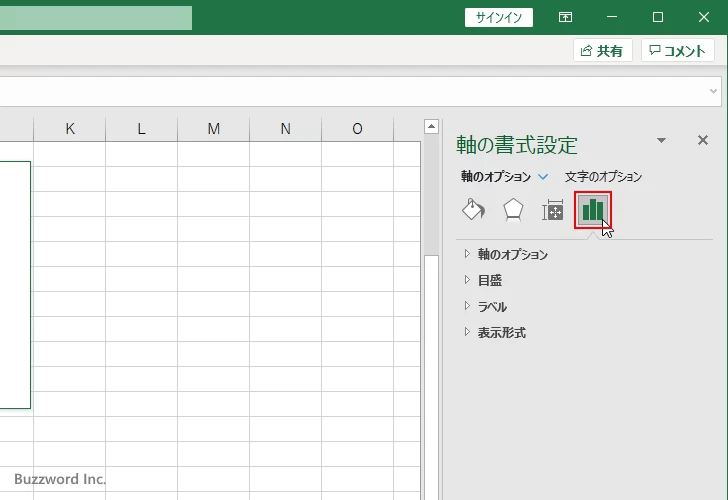The image size is (728, 500).
Task: Close the 軸の書式設定 pane
Action: (x=702, y=140)
